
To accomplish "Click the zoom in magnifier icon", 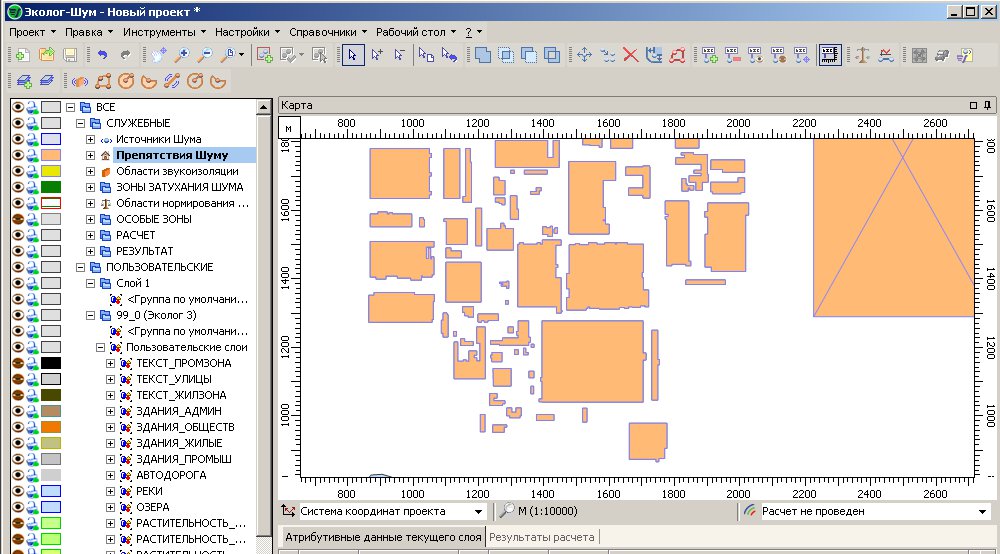I will tap(184, 56).
